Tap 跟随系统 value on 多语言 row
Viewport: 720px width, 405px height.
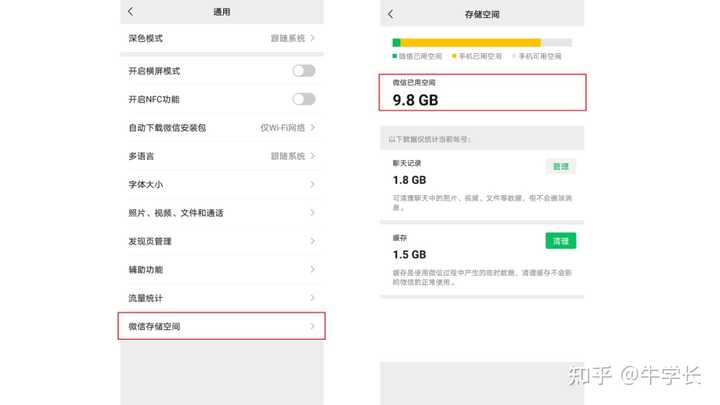tap(288, 156)
